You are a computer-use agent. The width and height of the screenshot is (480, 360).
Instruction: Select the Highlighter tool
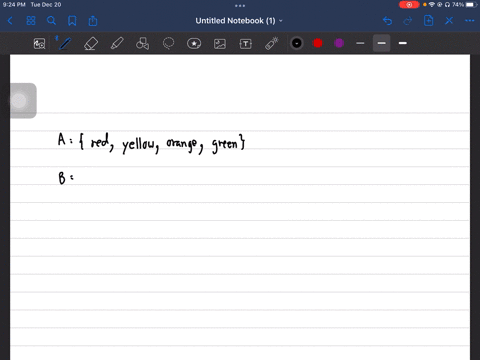[117, 43]
